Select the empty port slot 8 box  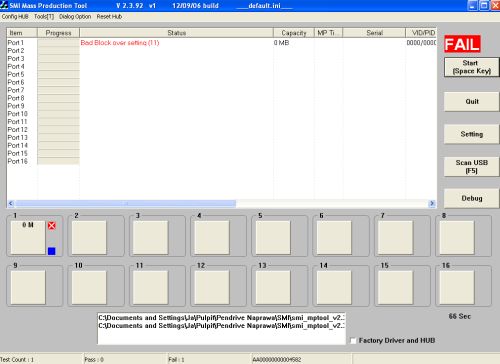tap(457, 237)
